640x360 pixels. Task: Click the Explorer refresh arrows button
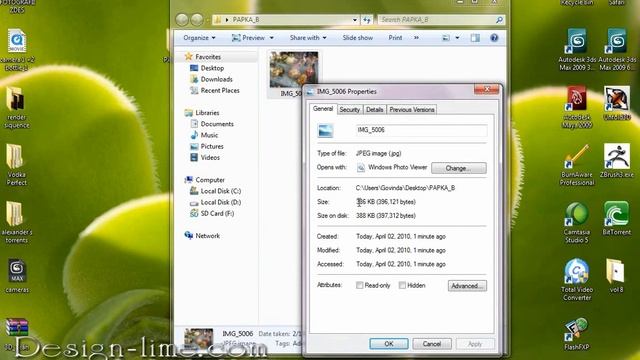coord(367,19)
